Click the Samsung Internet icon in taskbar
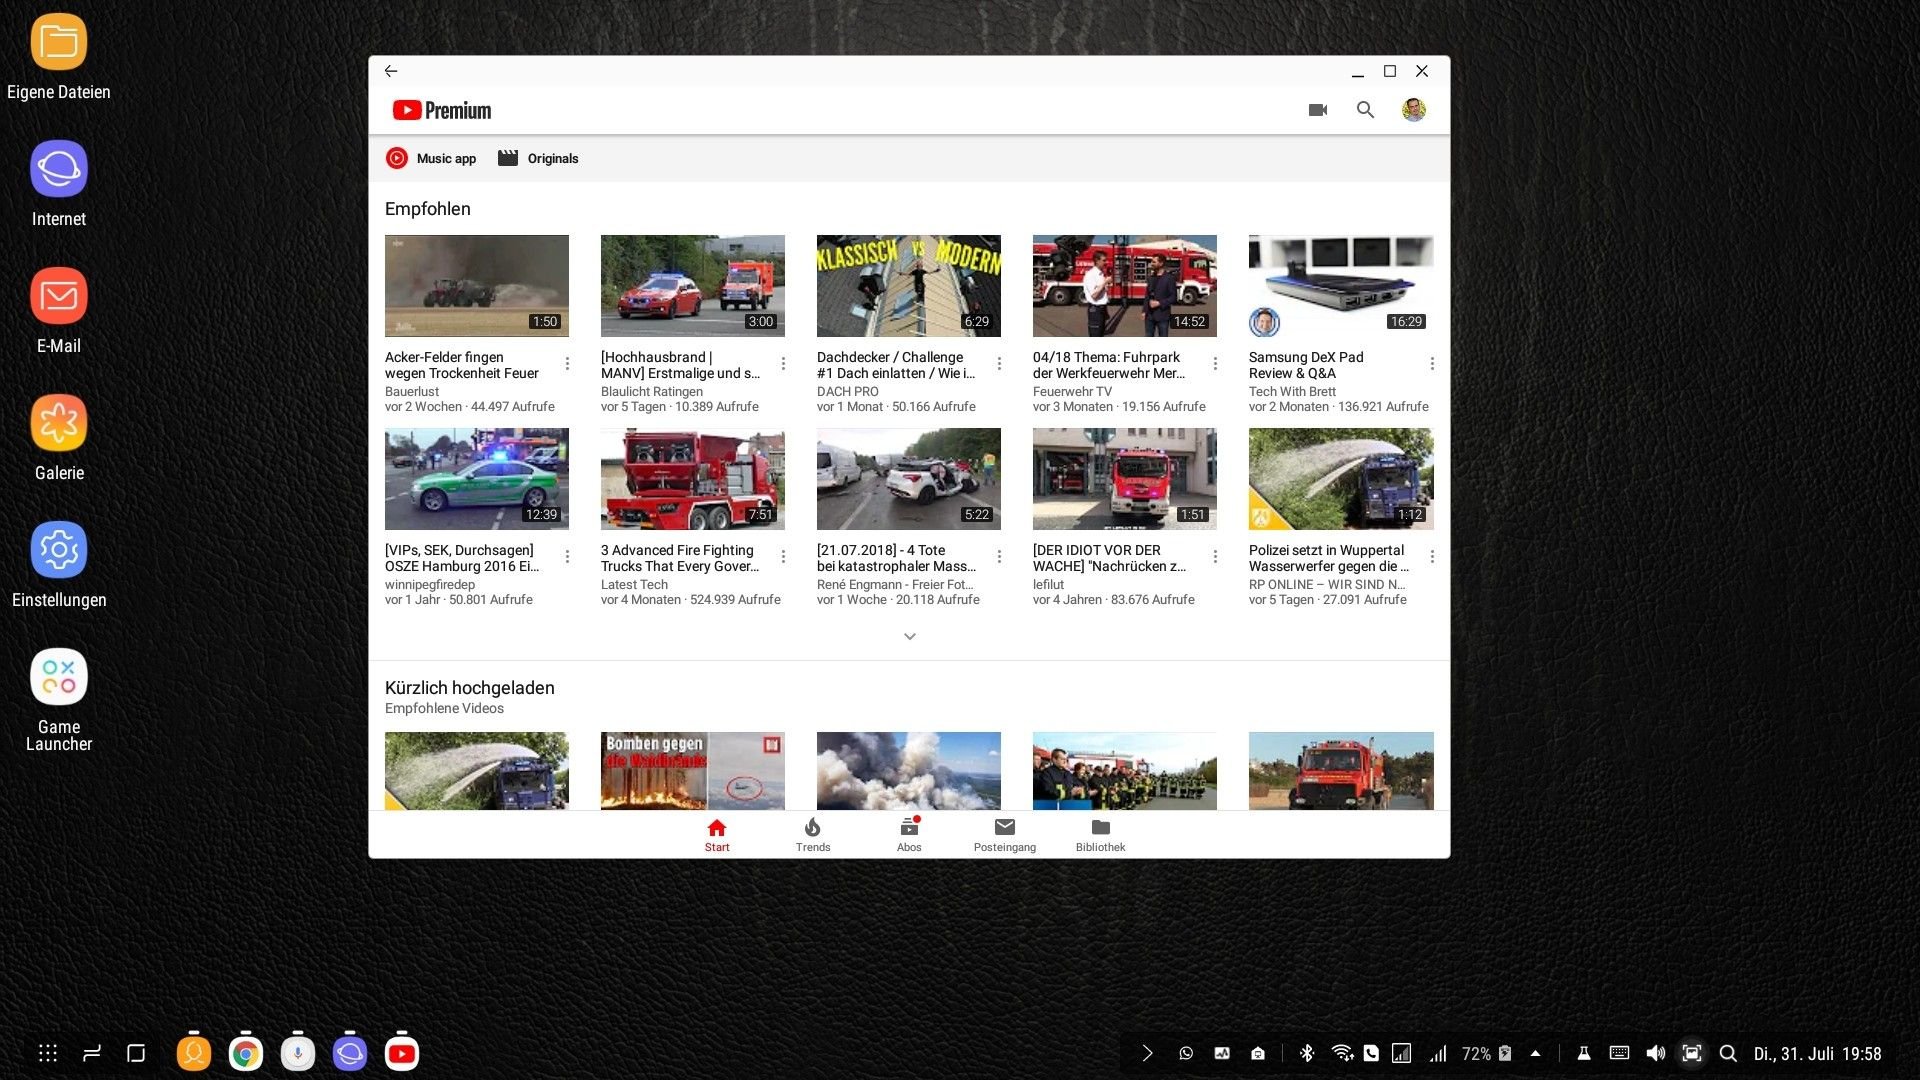This screenshot has width=1920, height=1080. [x=349, y=1053]
